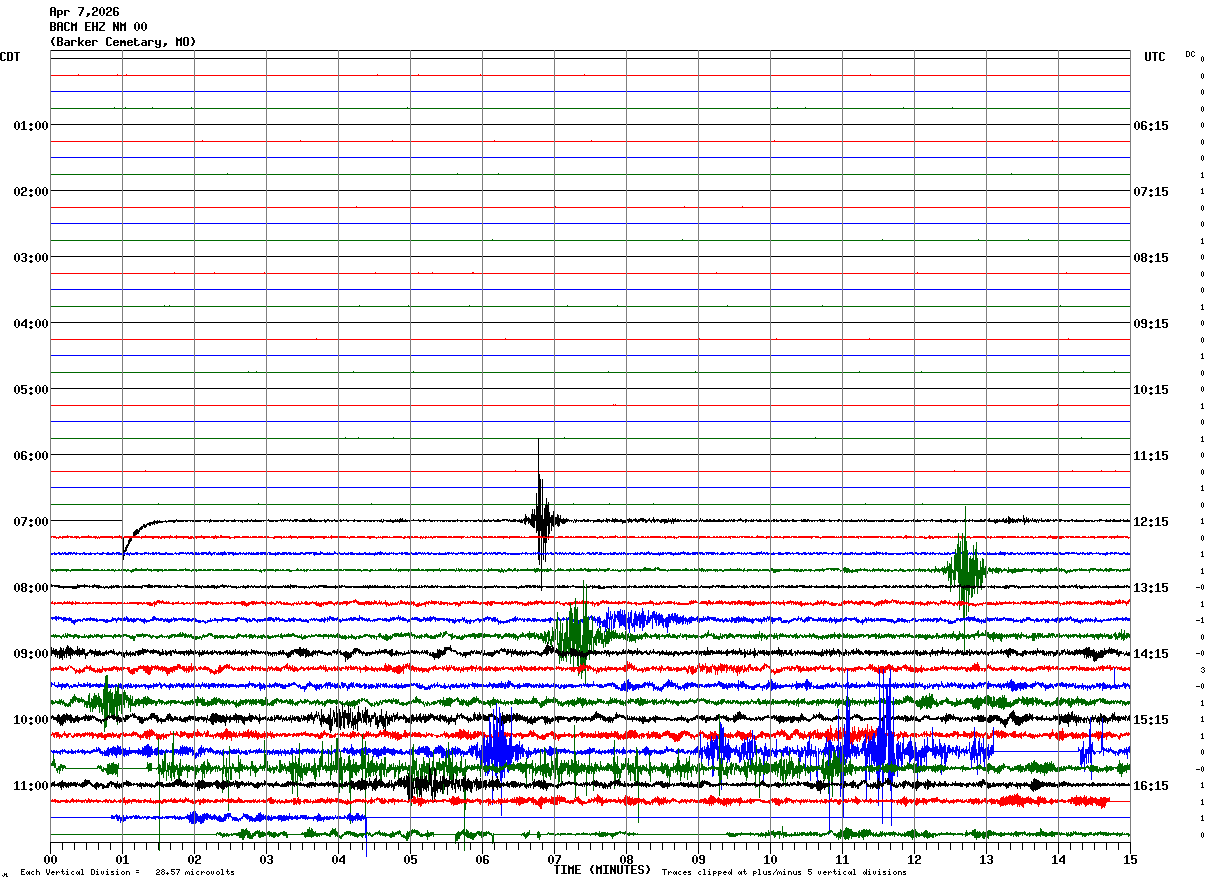
Task: Click the 03:00 CDT time label
Action: [30, 258]
